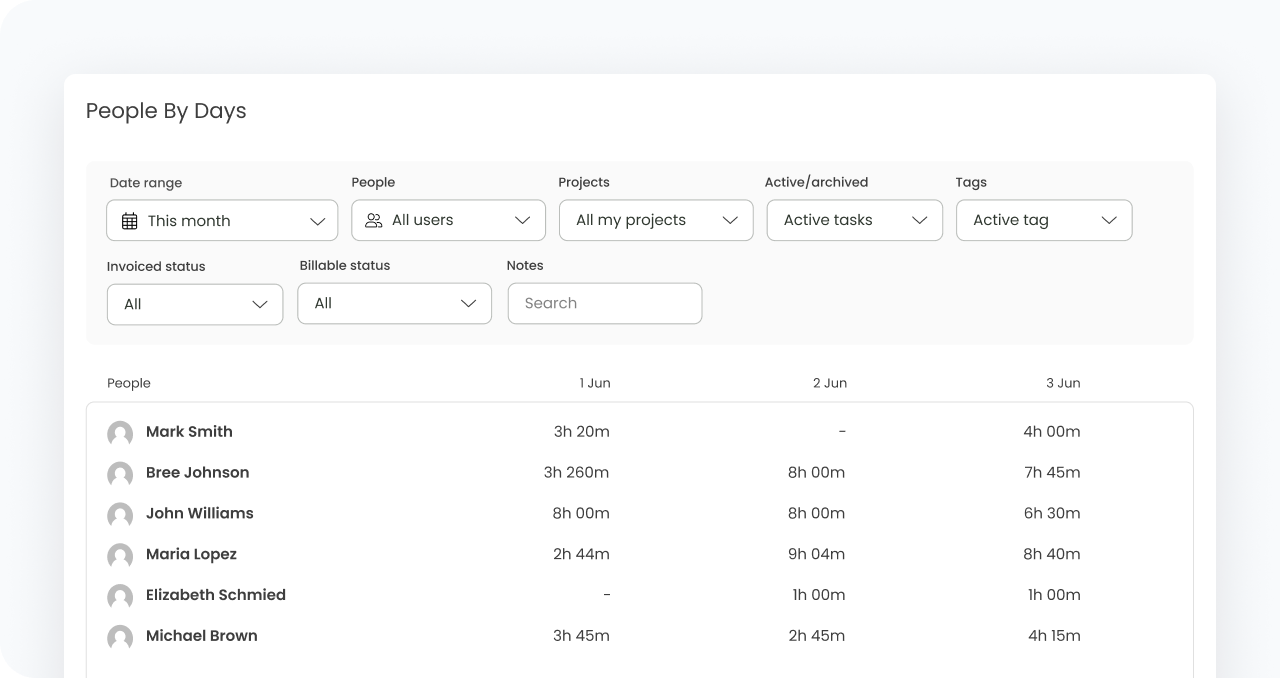Click Bree Johnson's avatar icon
This screenshot has height=678, width=1280.
tap(120, 474)
